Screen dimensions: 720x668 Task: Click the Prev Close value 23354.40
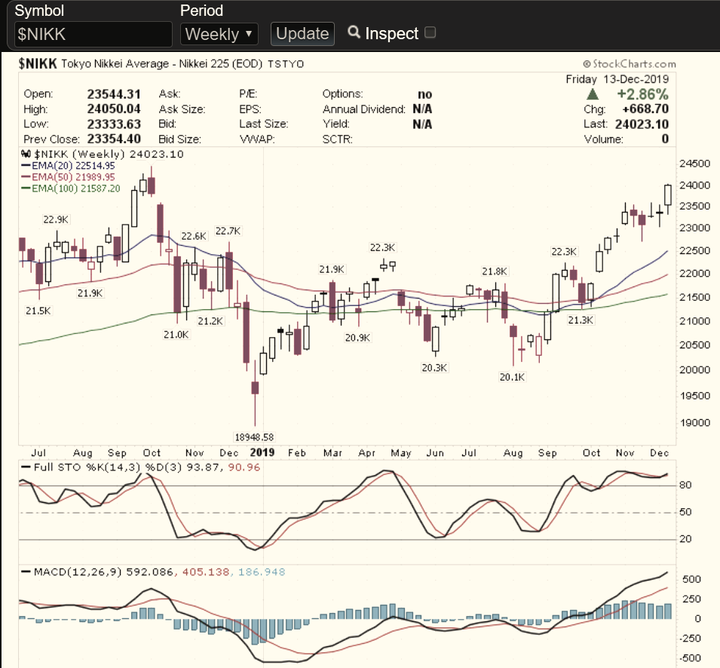(114, 139)
